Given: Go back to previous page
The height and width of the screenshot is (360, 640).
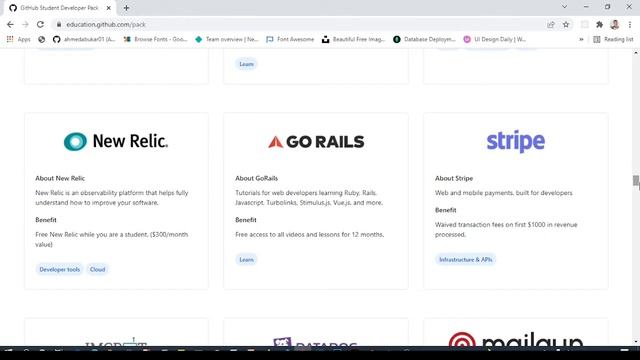Looking at the screenshot, I should (x=10, y=24).
